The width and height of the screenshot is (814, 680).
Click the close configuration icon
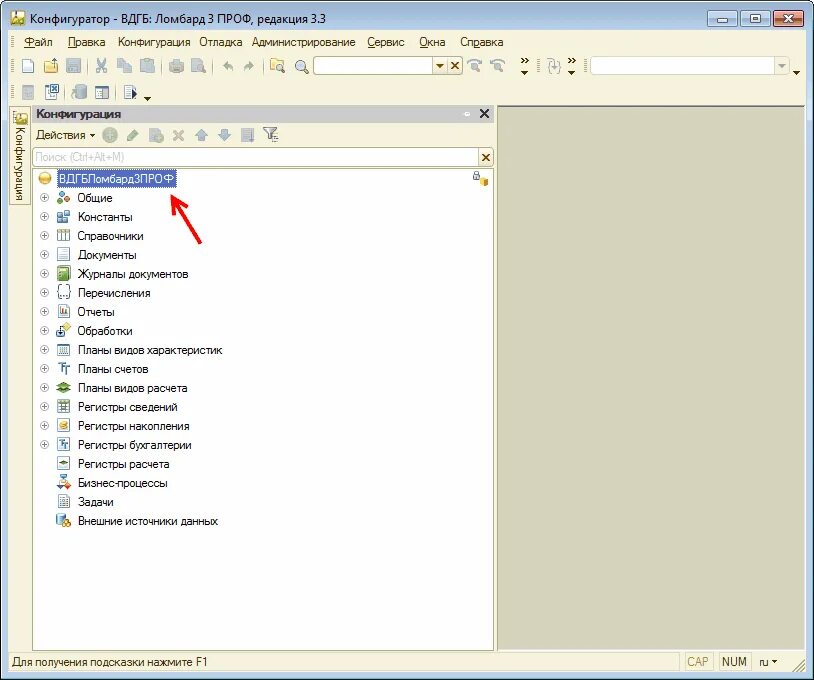pyautogui.click(x=52, y=92)
